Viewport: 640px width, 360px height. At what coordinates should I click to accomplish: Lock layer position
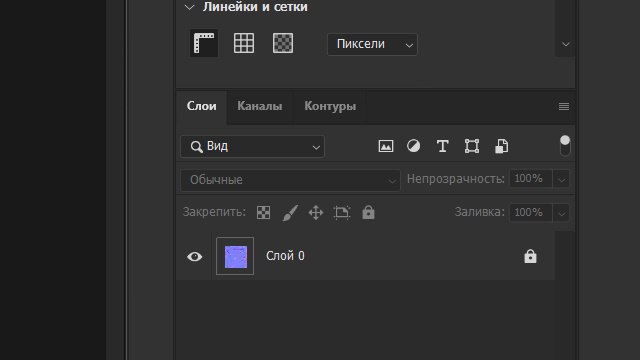pos(316,213)
